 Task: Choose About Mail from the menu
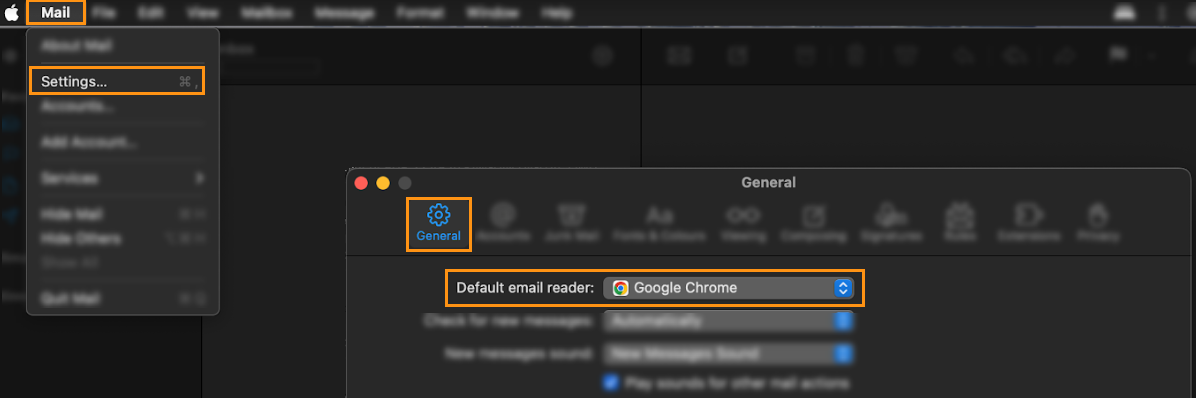(123, 46)
